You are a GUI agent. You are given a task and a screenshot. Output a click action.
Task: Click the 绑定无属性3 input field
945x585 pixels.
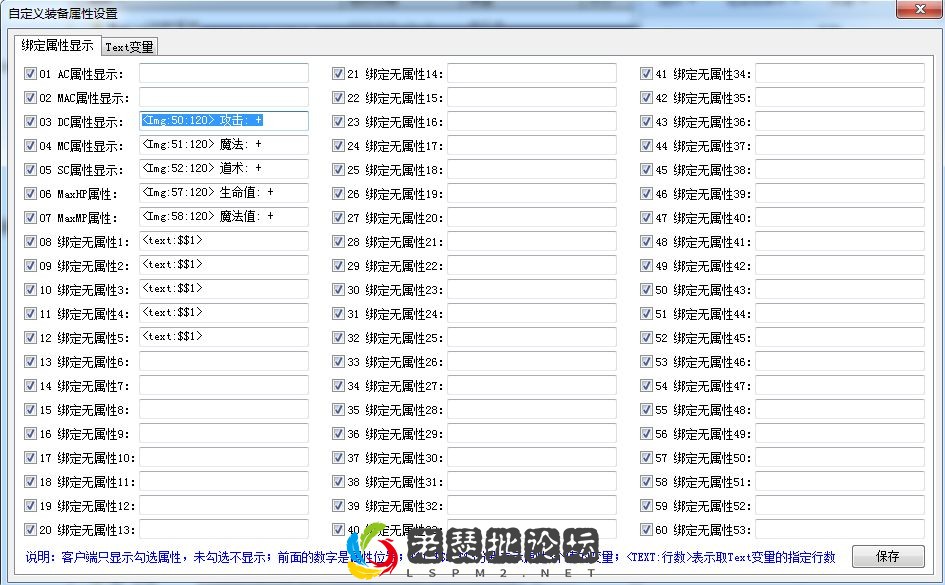click(224, 289)
